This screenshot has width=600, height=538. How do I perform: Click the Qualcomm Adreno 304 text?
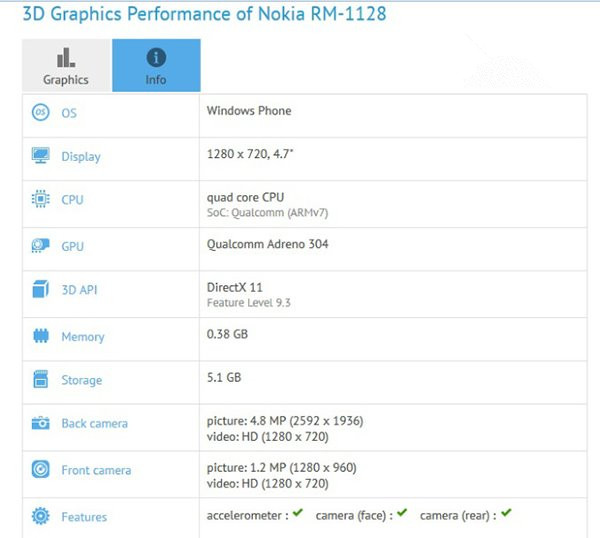coord(267,244)
